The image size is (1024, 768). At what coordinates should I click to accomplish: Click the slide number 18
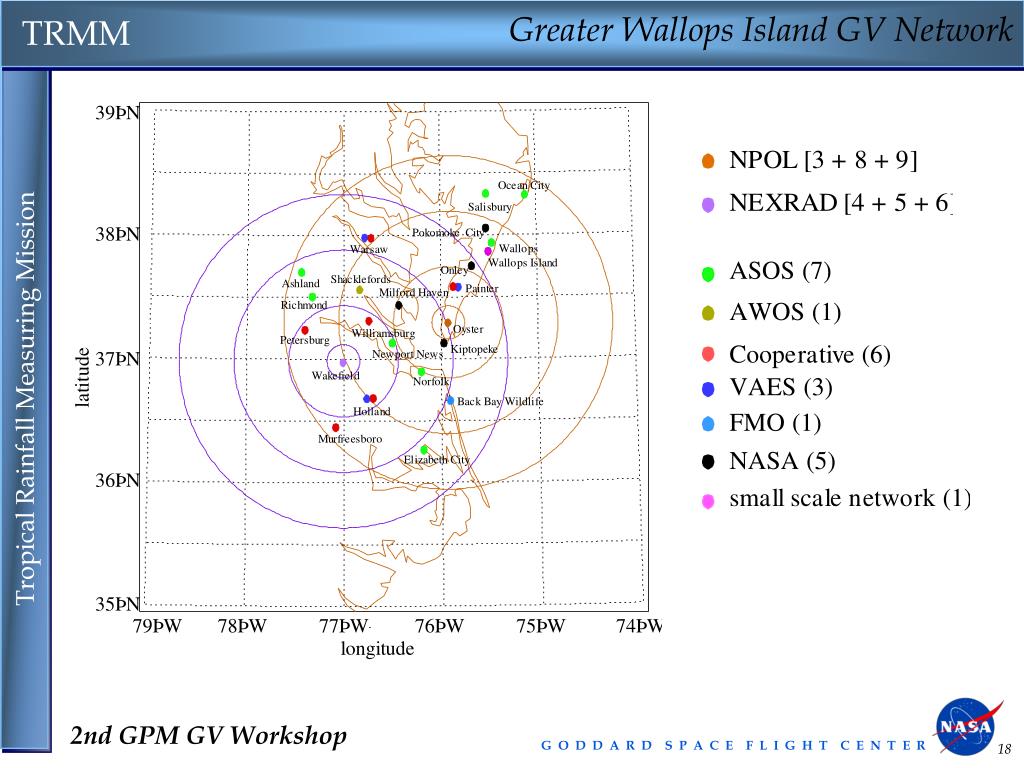1004,749
